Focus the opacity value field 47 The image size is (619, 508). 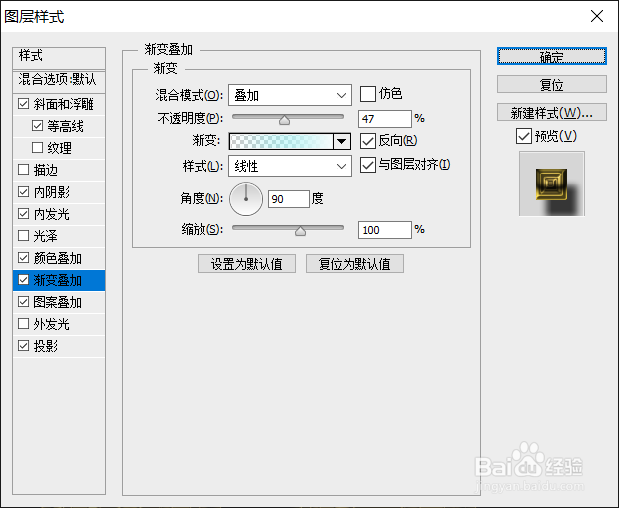385,119
